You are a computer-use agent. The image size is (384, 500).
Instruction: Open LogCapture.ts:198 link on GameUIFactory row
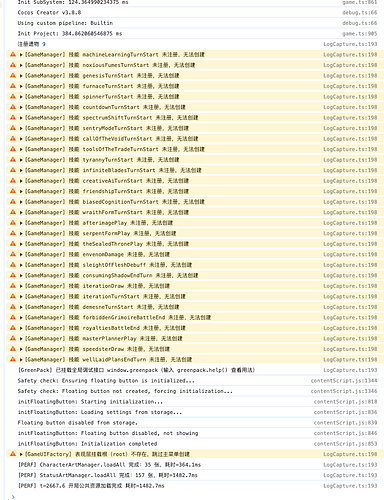point(350,454)
